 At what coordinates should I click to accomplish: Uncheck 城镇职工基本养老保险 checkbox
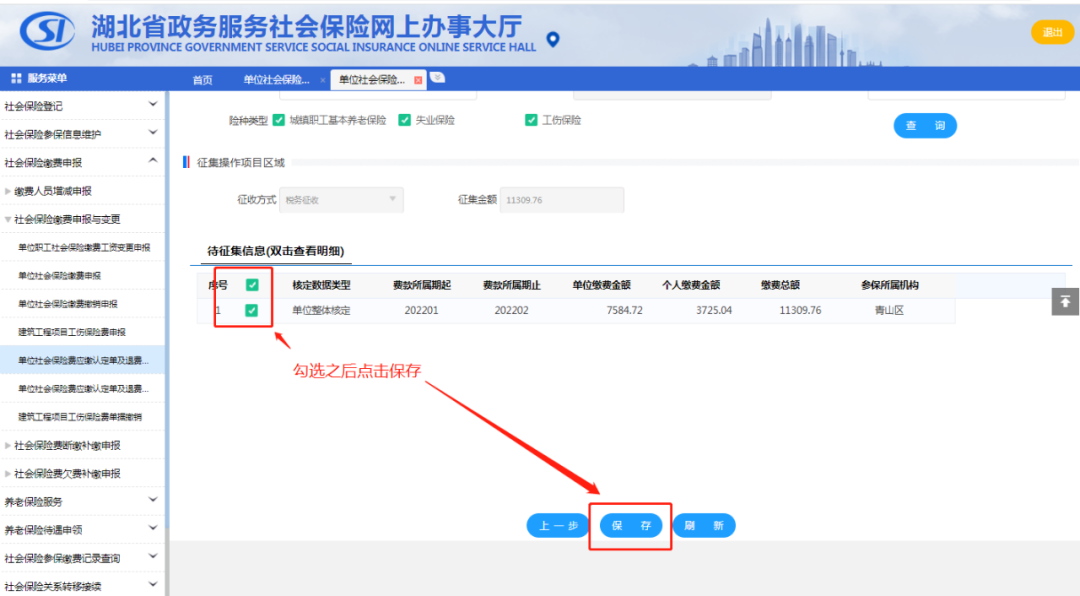[278, 120]
